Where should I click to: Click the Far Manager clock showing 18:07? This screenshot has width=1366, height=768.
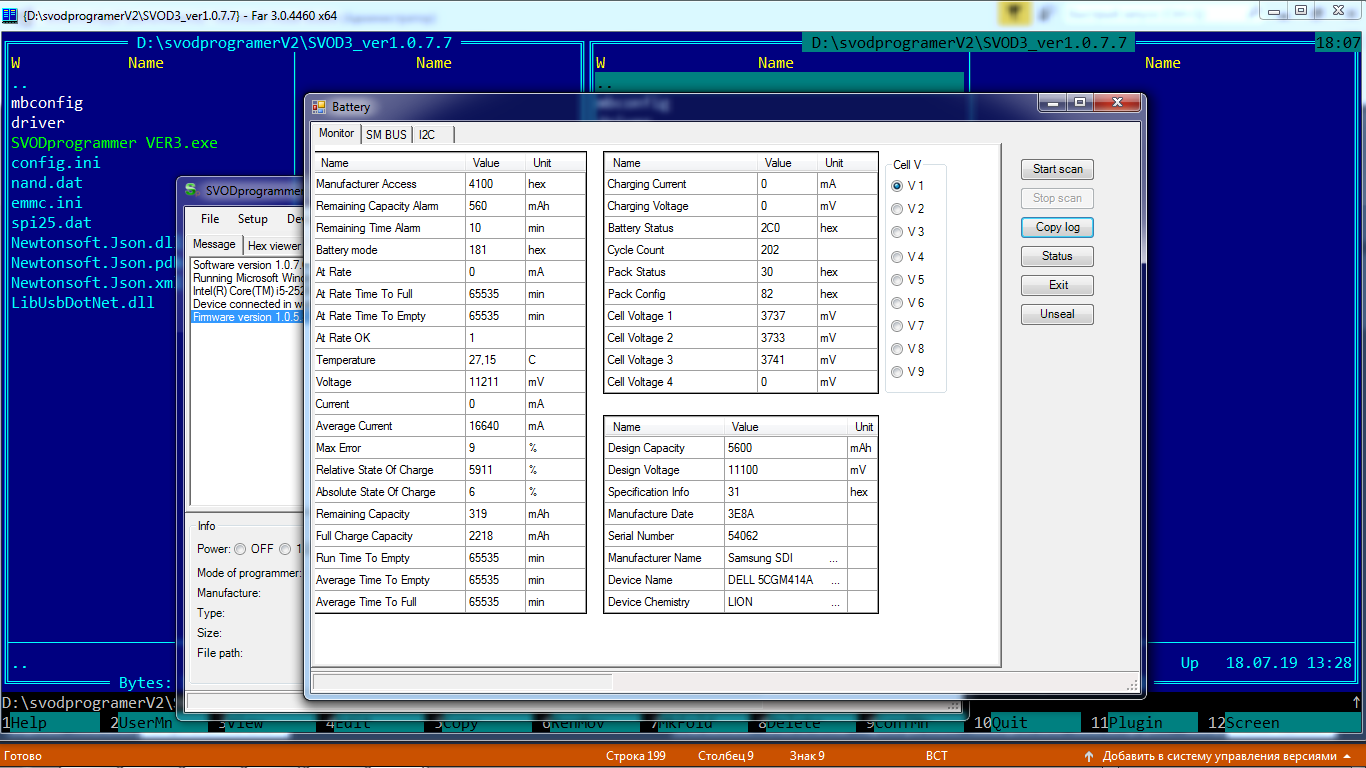(1338, 43)
